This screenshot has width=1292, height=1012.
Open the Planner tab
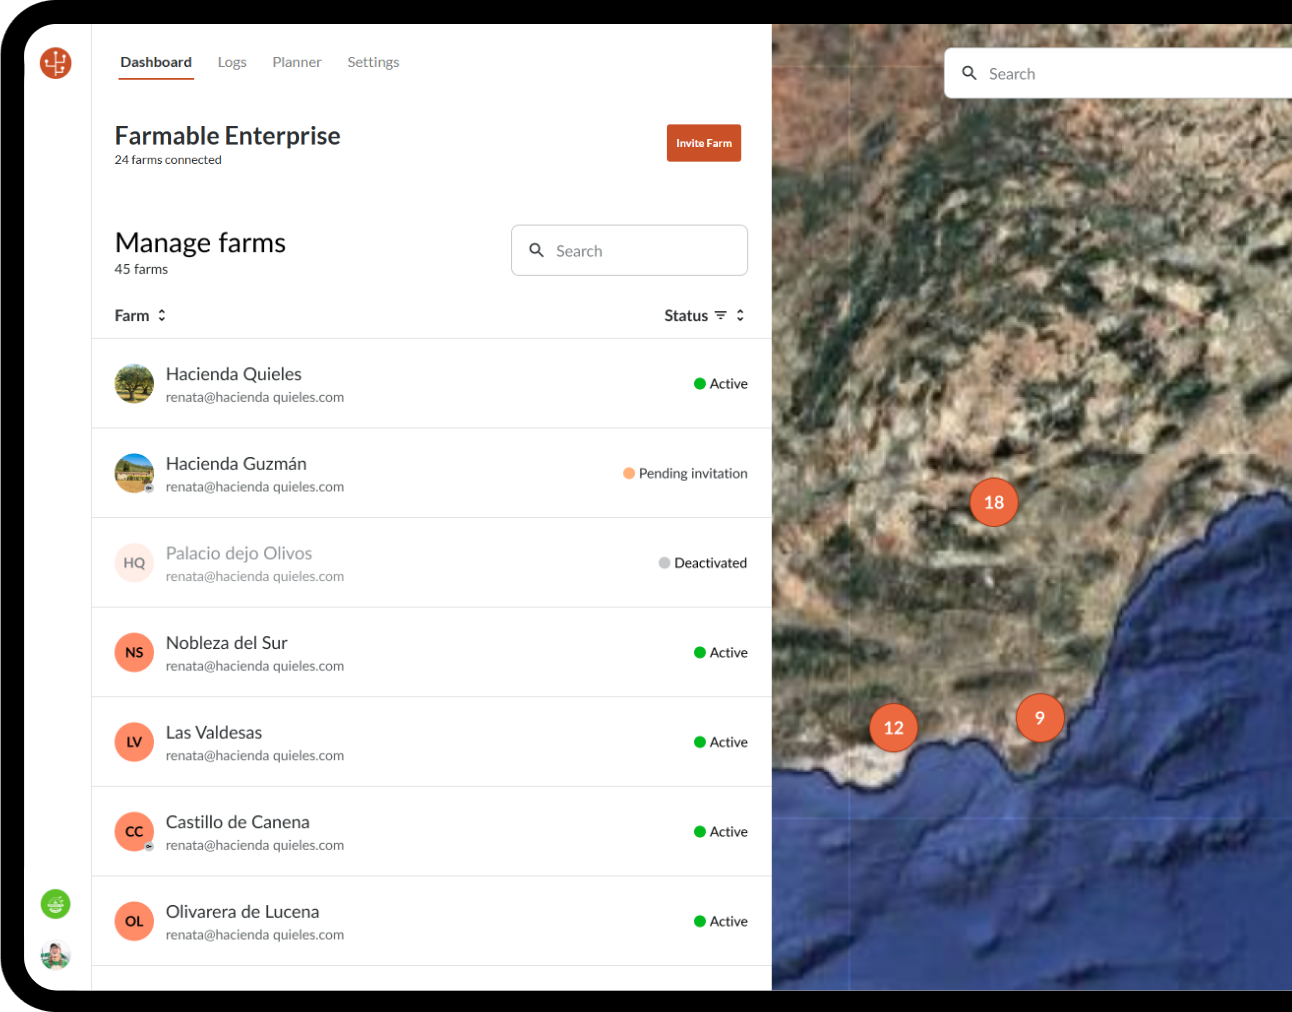point(297,62)
